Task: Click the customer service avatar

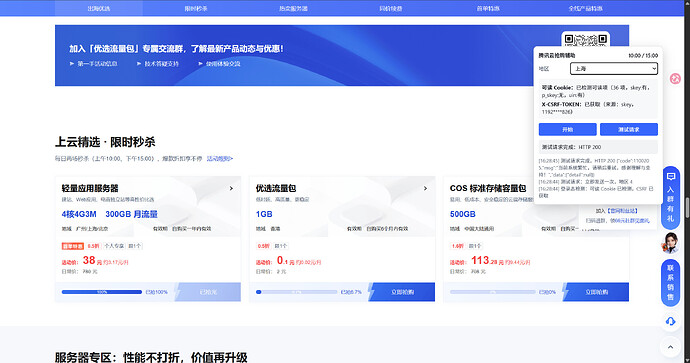Action: pyautogui.click(x=670, y=242)
